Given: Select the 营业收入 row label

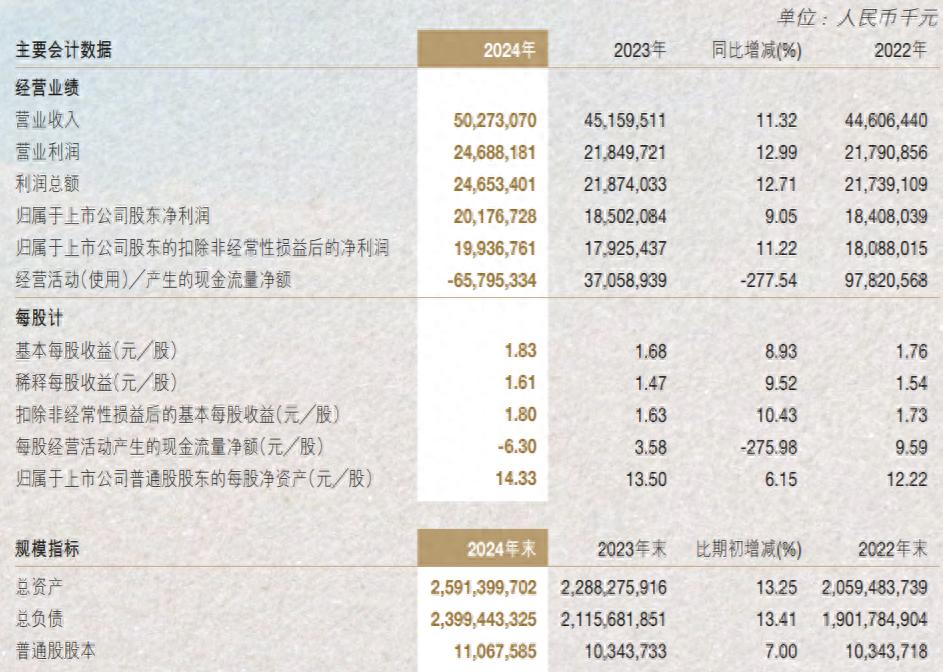Looking at the screenshot, I should pyautogui.click(x=47, y=120).
